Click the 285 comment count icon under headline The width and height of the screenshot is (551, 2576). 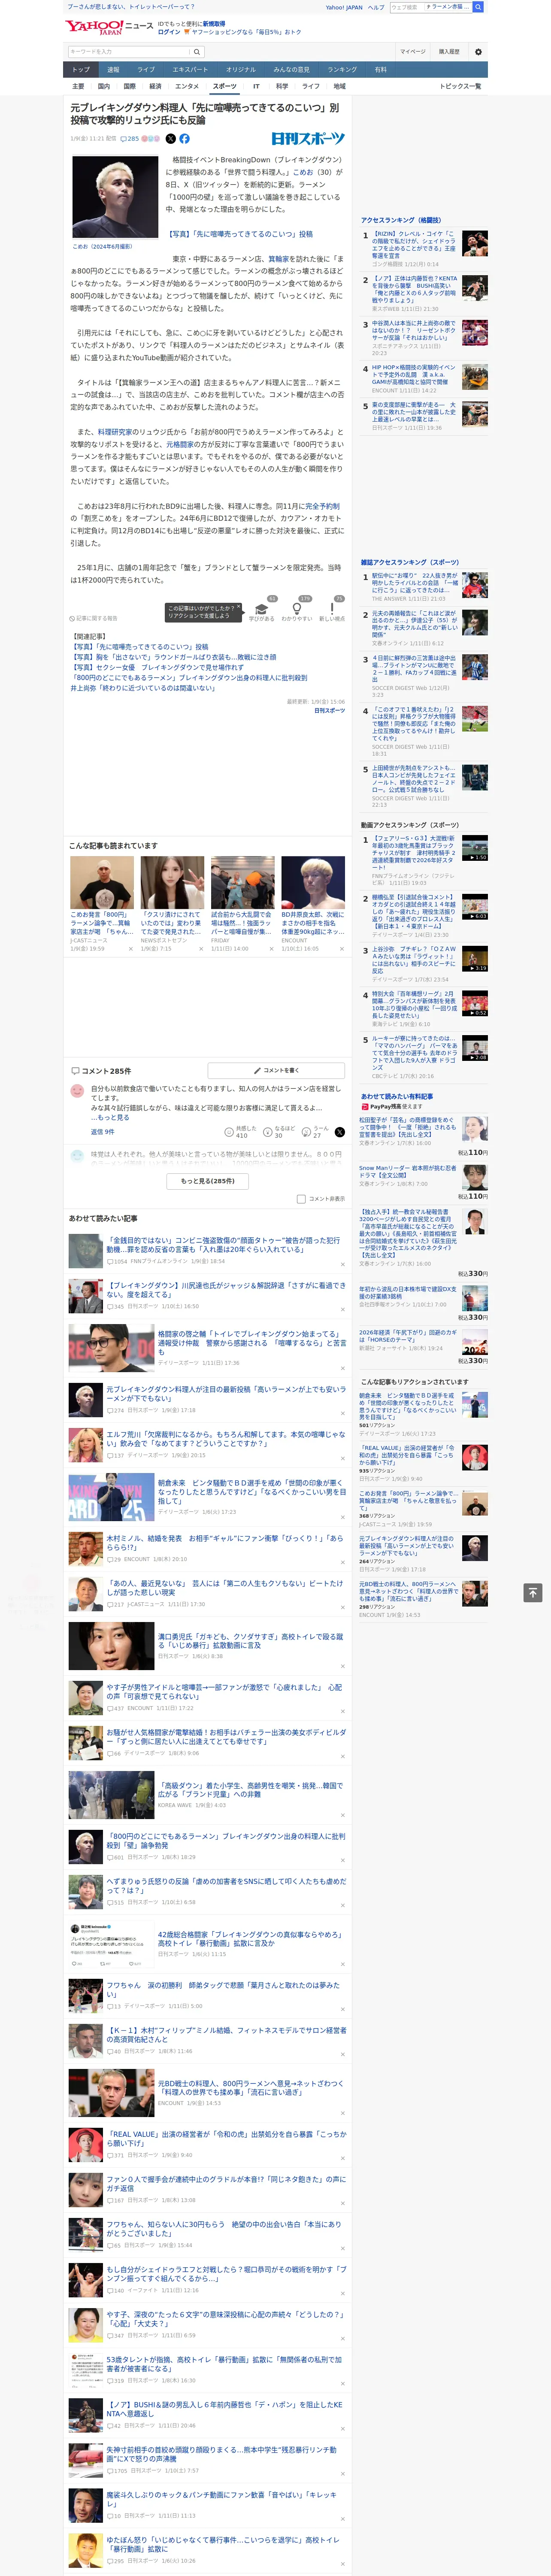[130, 139]
